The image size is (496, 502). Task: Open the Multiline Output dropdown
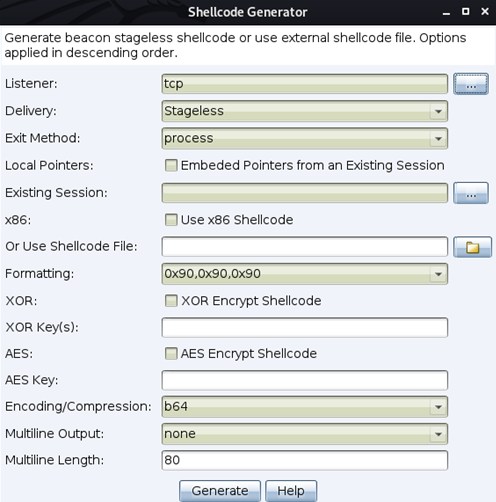pyautogui.click(x=304, y=434)
